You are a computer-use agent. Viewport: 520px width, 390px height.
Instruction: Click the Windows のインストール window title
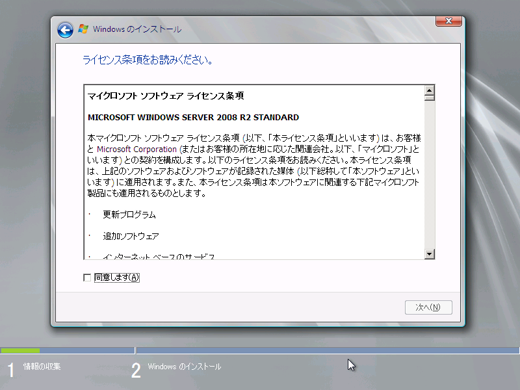point(137,29)
